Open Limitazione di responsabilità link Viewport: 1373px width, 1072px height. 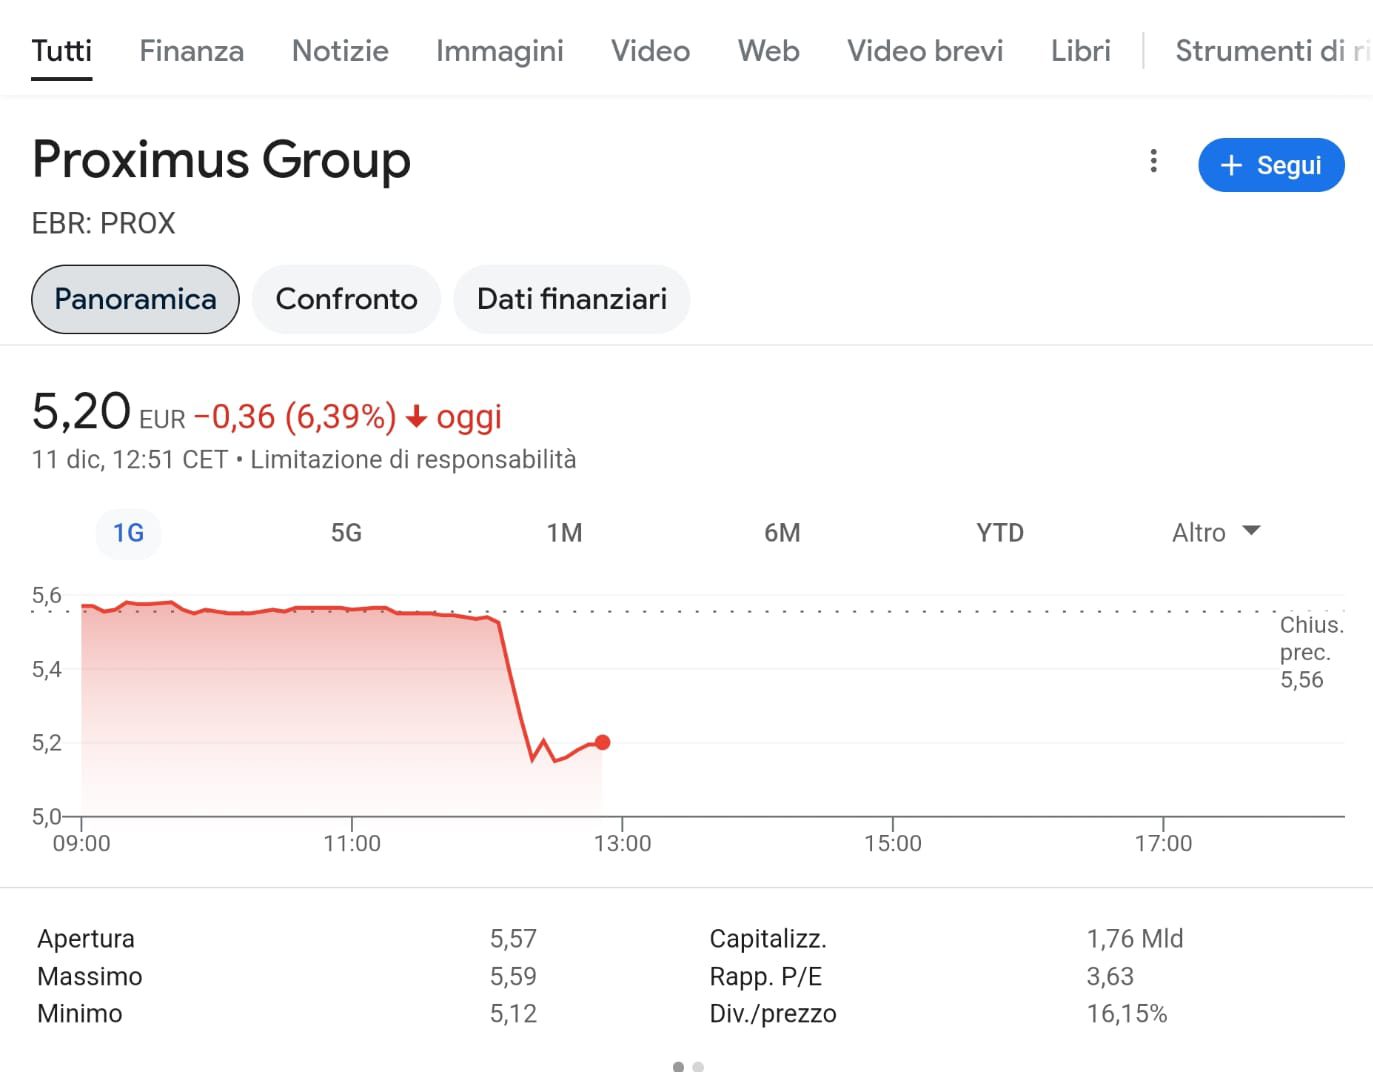[x=413, y=460]
